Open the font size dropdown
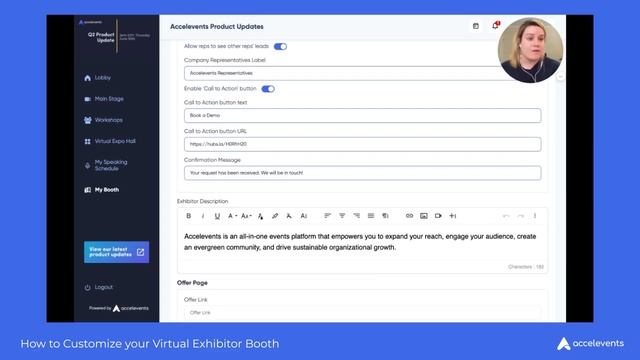The image size is (640, 360). [246, 216]
